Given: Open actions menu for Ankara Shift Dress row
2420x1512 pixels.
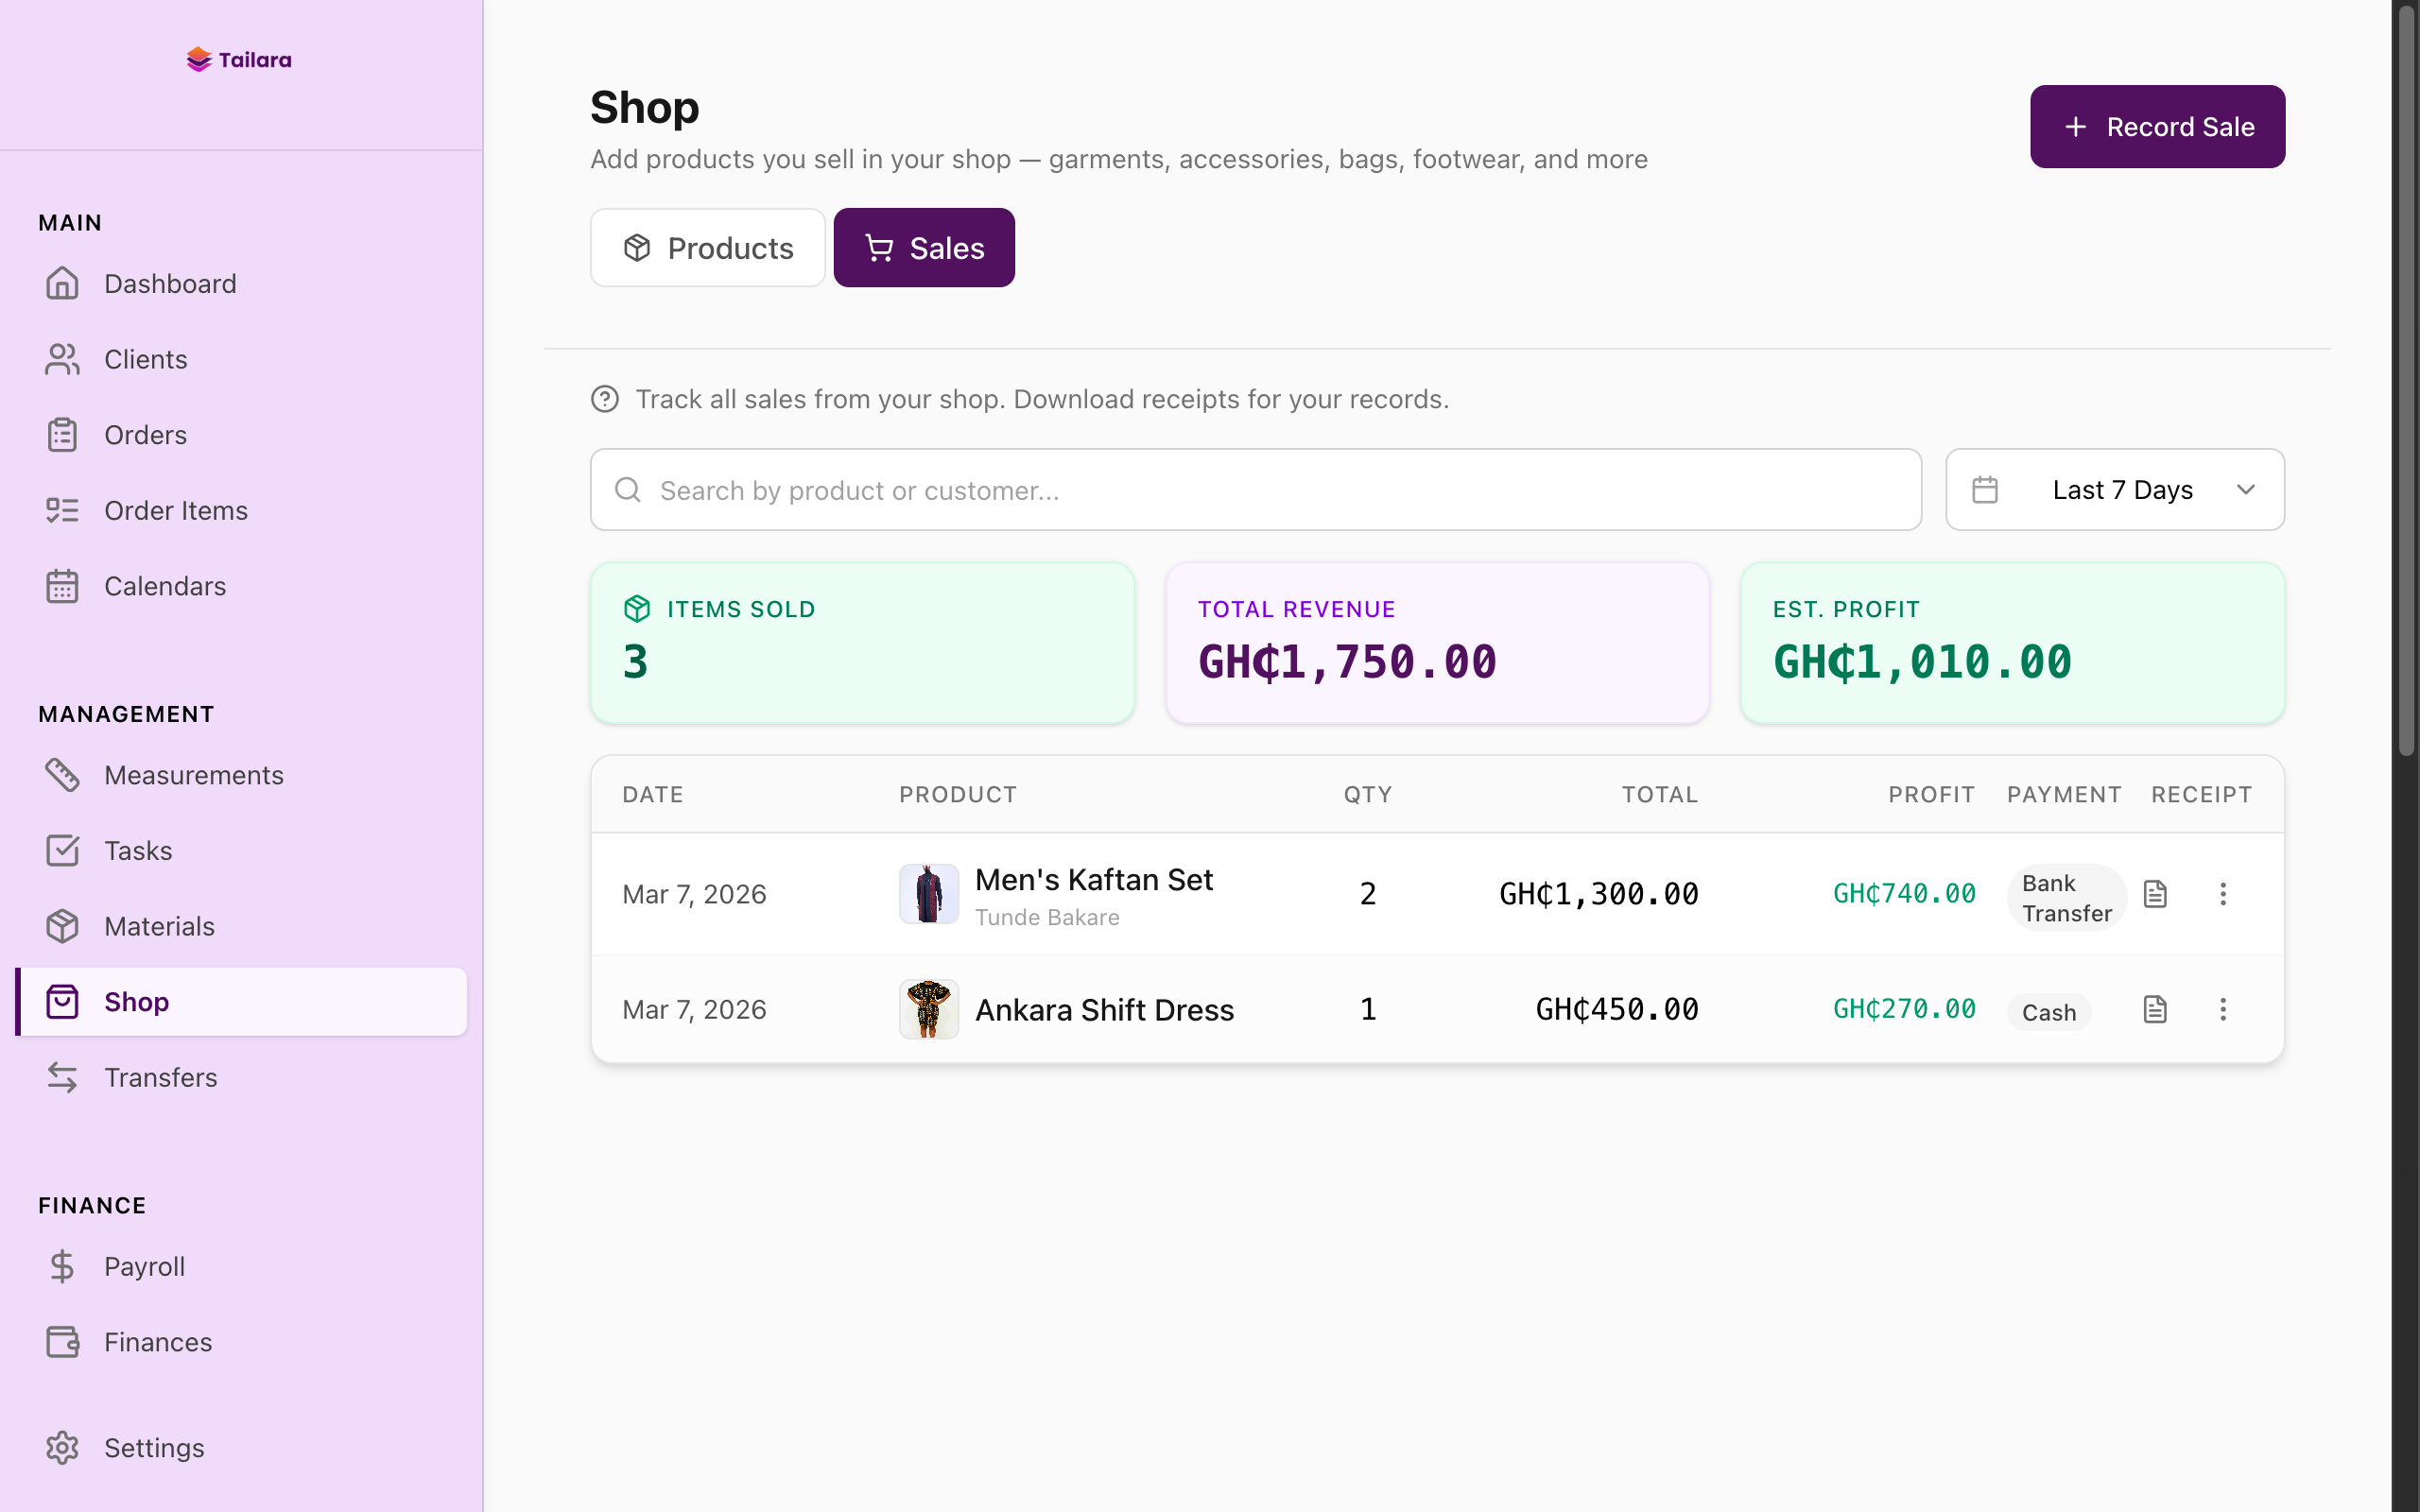Looking at the screenshot, I should click(x=2223, y=1009).
